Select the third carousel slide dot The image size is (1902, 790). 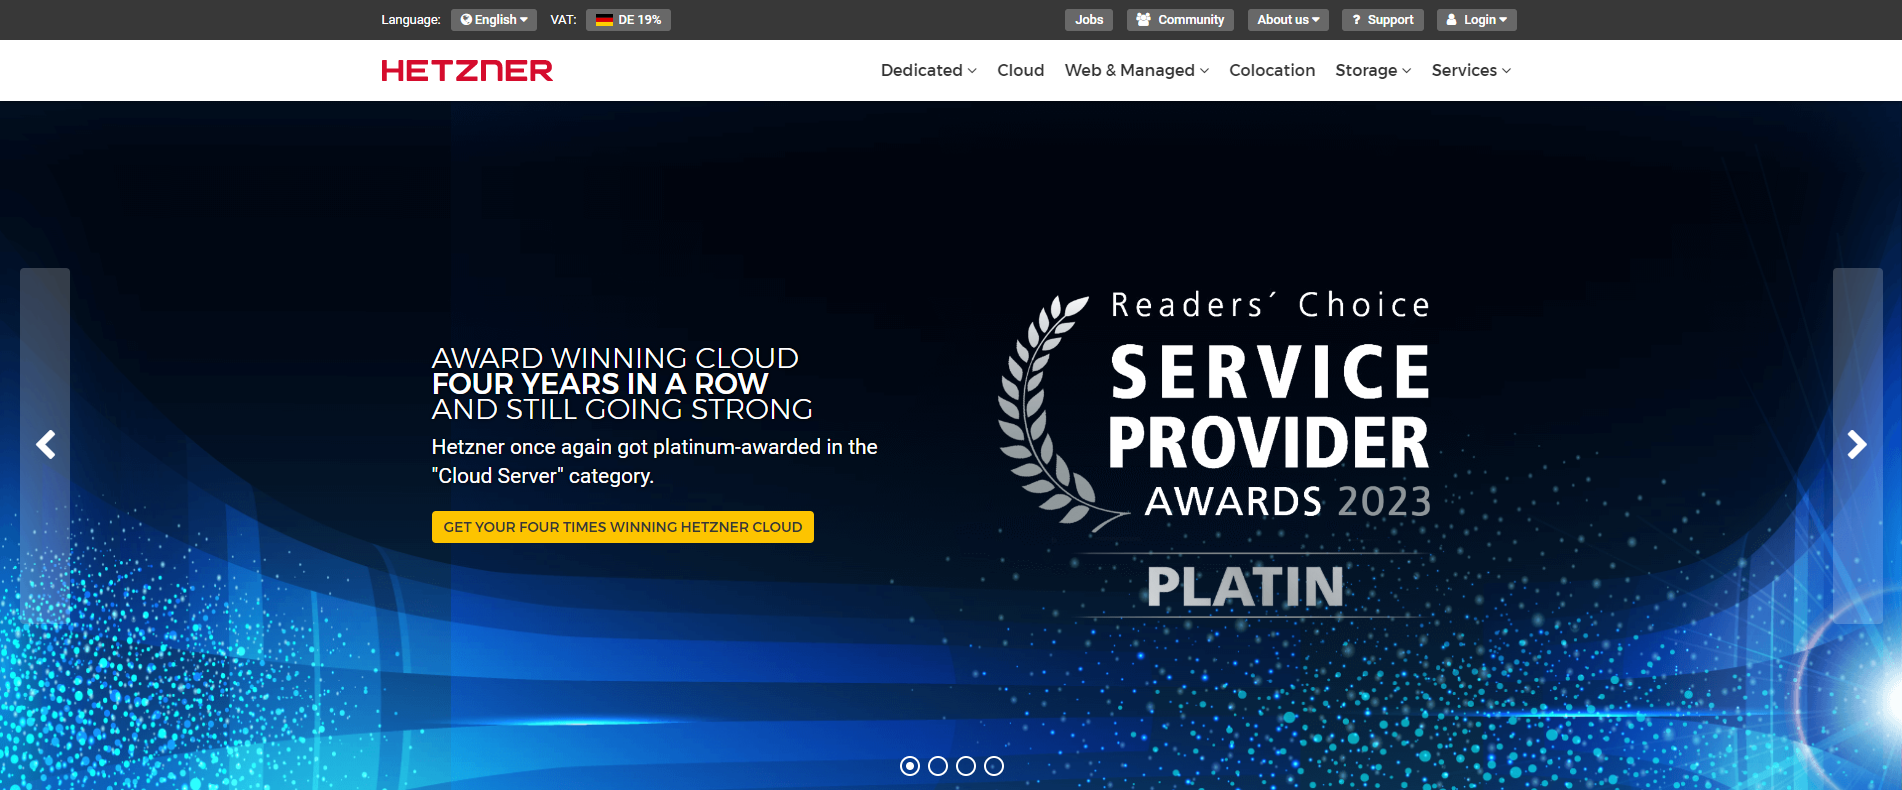(x=966, y=766)
